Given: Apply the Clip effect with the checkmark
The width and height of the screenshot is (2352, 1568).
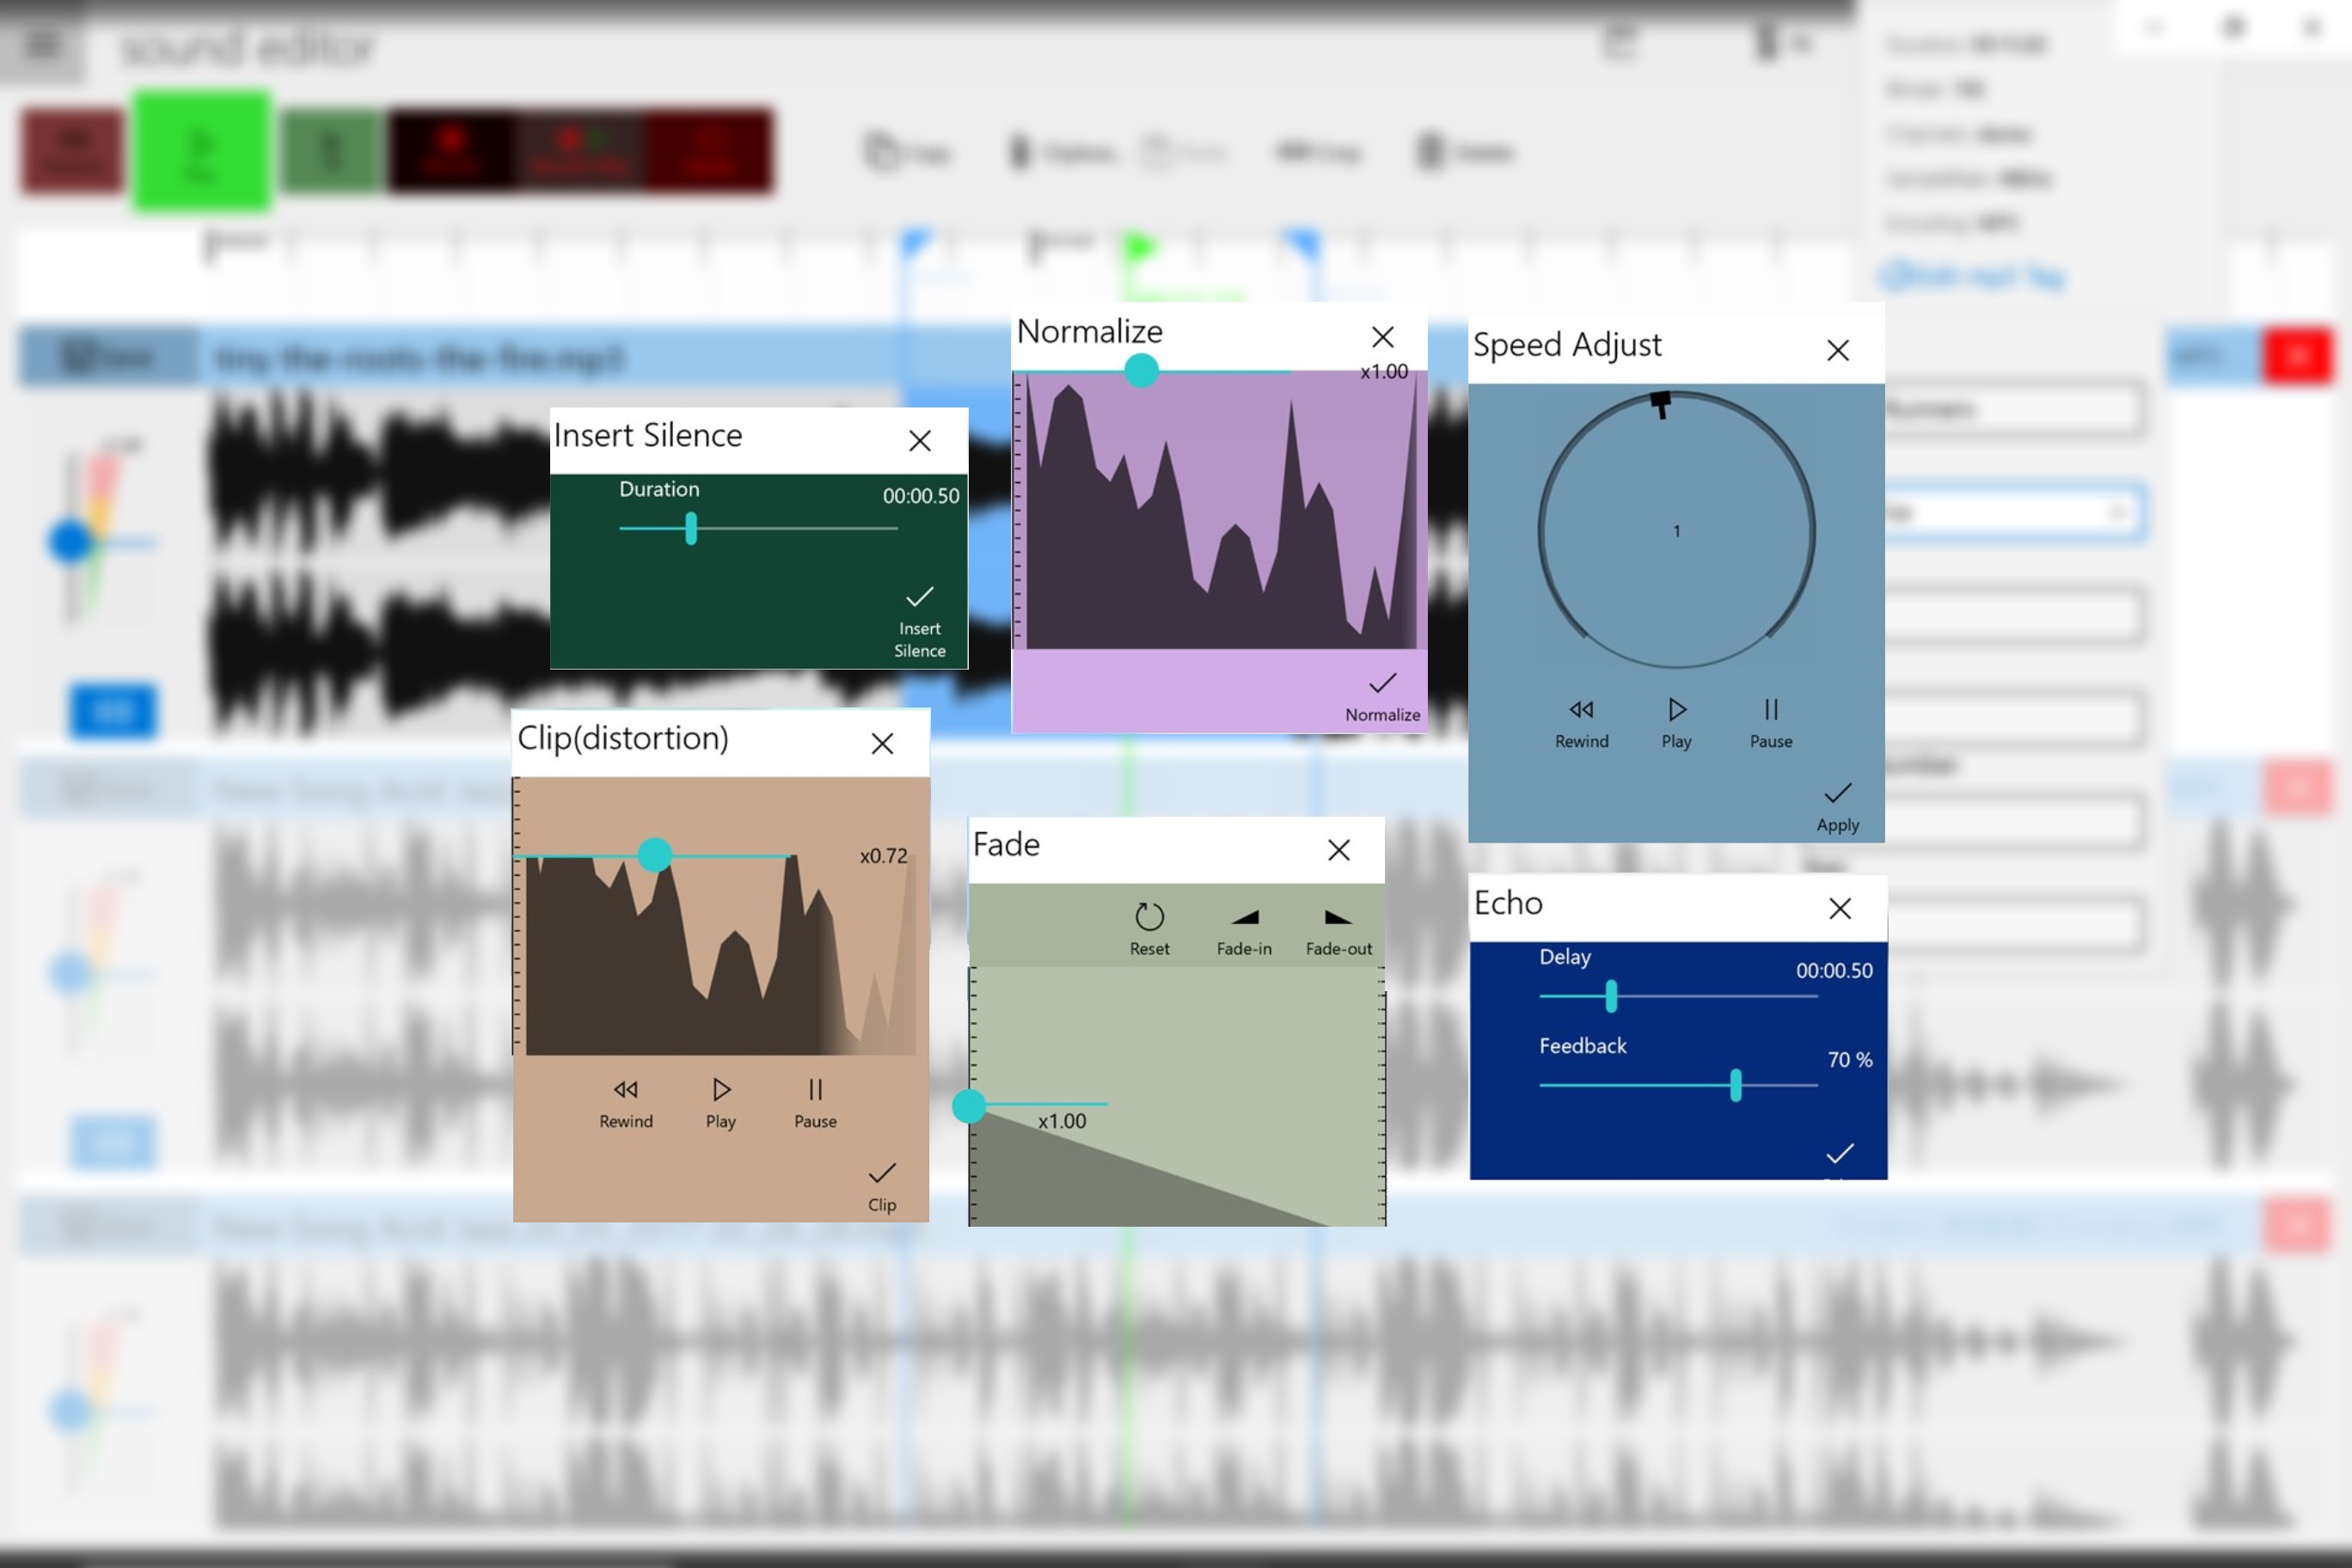Looking at the screenshot, I should (881, 1174).
